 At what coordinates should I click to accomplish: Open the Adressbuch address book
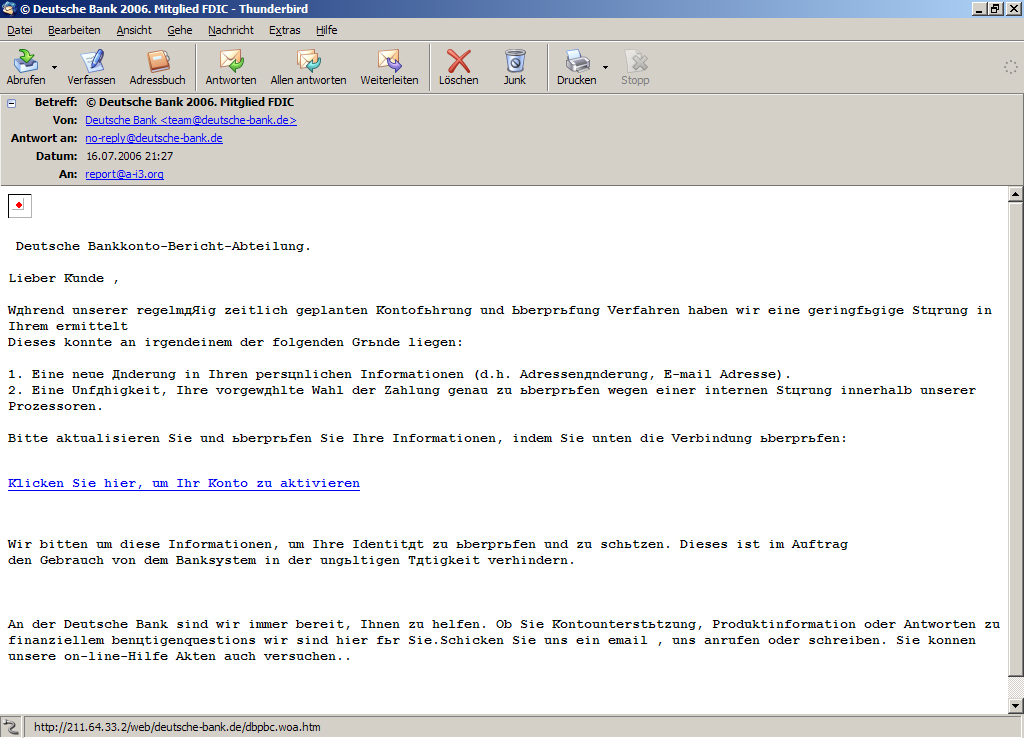tap(157, 67)
